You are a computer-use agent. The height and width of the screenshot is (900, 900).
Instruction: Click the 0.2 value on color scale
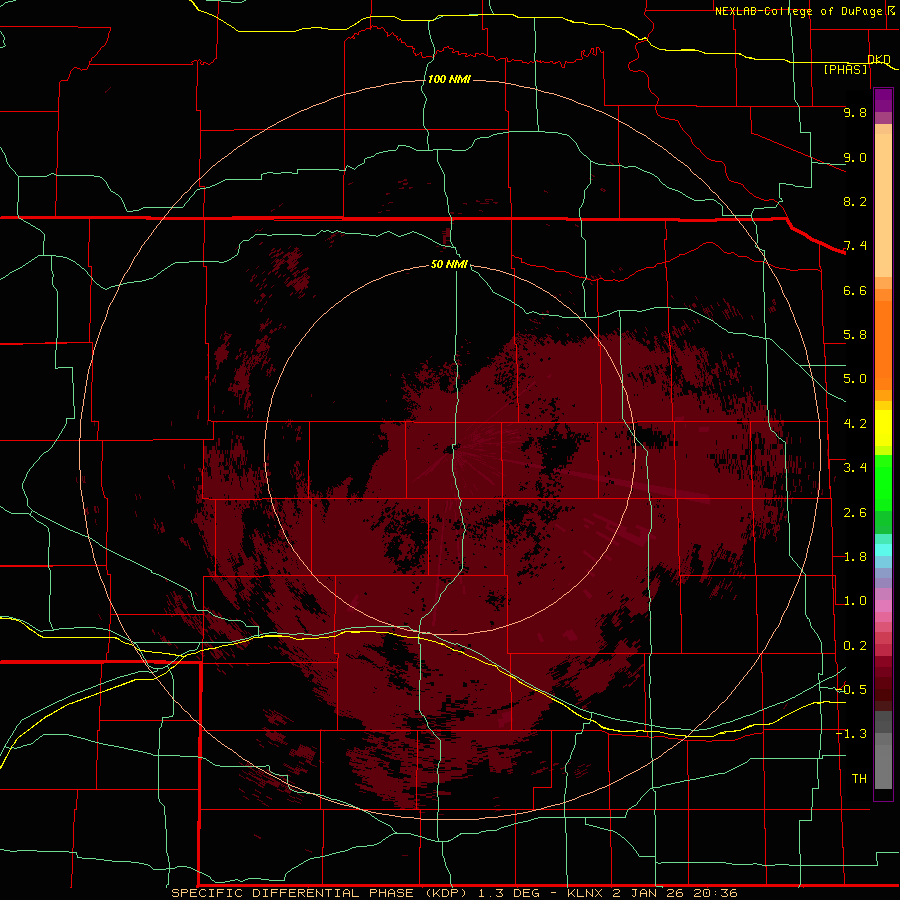pyautogui.click(x=855, y=646)
